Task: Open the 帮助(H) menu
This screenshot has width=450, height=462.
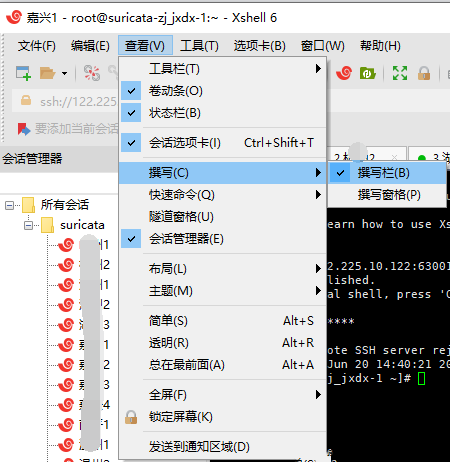Action: click(380, 46)
